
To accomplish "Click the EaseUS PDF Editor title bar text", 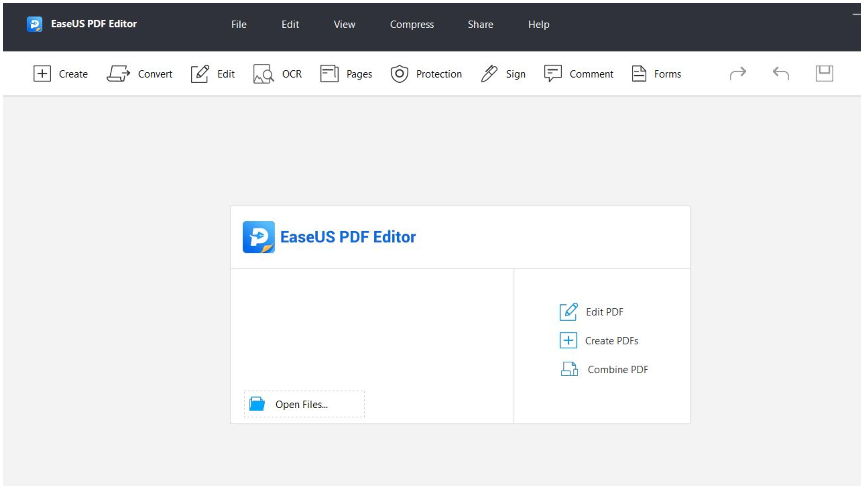I will (94, 24).
